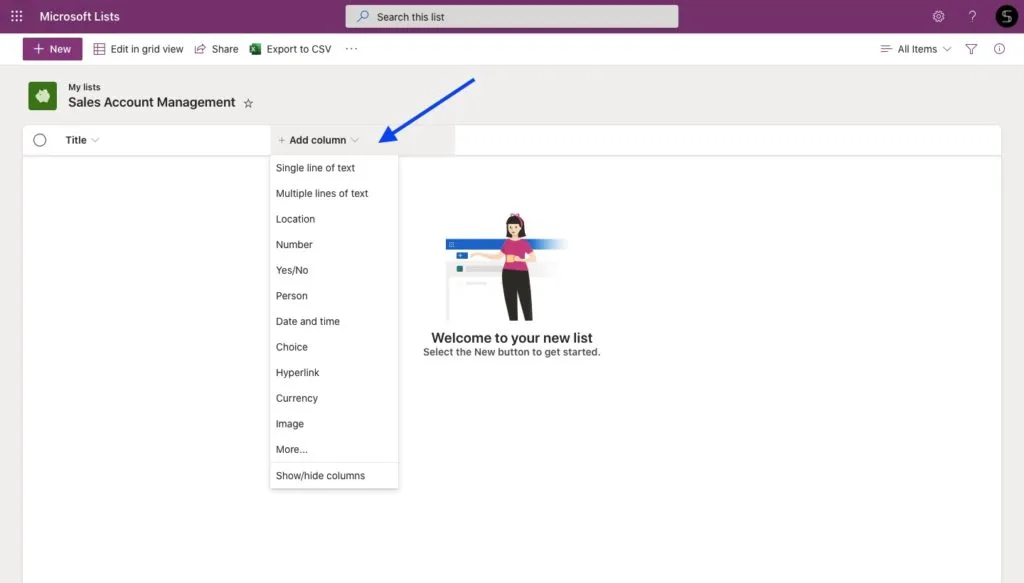The width and height of the screenshot is (1024, 583).
Task: Click the Share button
Action: pos(216,49)
